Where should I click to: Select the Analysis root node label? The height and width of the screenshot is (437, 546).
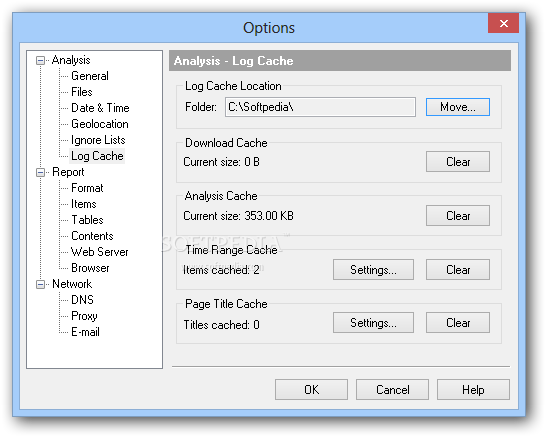tap(71, 60)
